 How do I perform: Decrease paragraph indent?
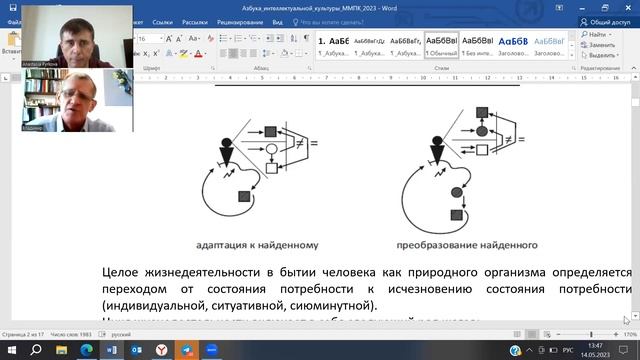[269, 39]
